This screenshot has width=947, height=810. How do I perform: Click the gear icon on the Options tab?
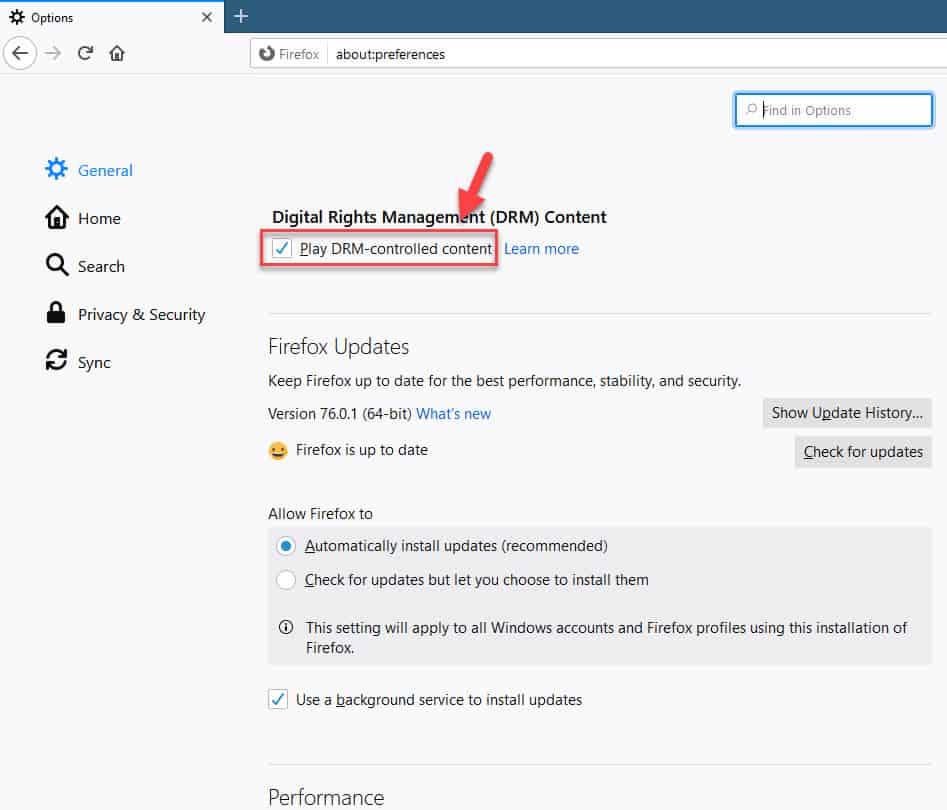pyautogui.click(x=17, y=17)
